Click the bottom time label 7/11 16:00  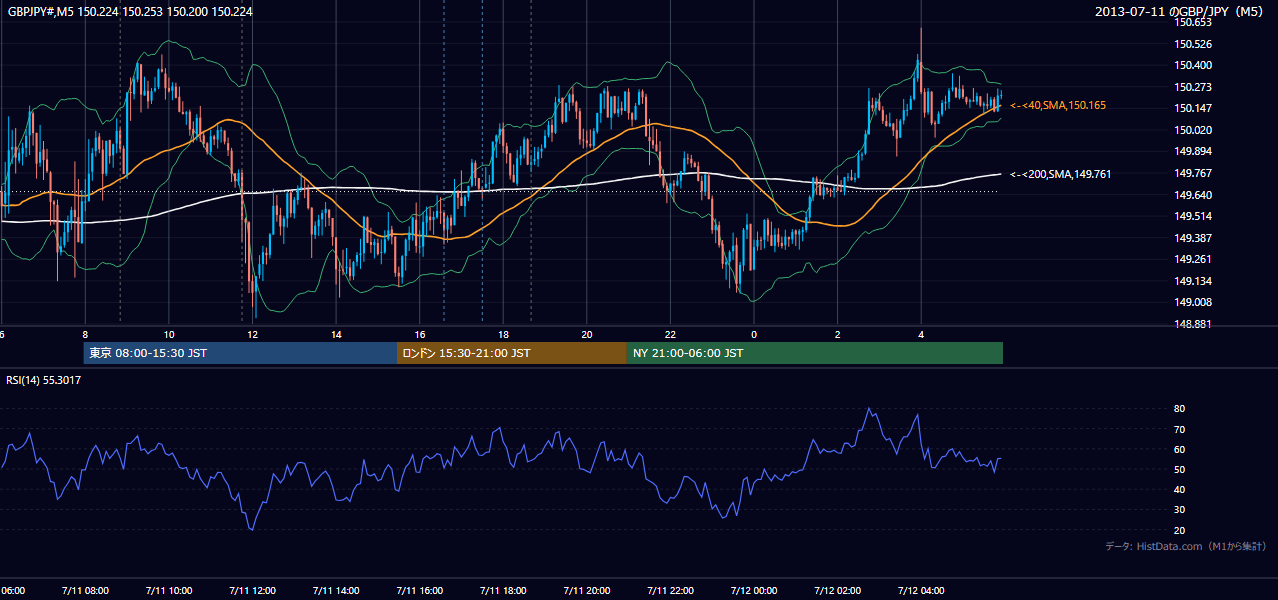coord(419,590)
